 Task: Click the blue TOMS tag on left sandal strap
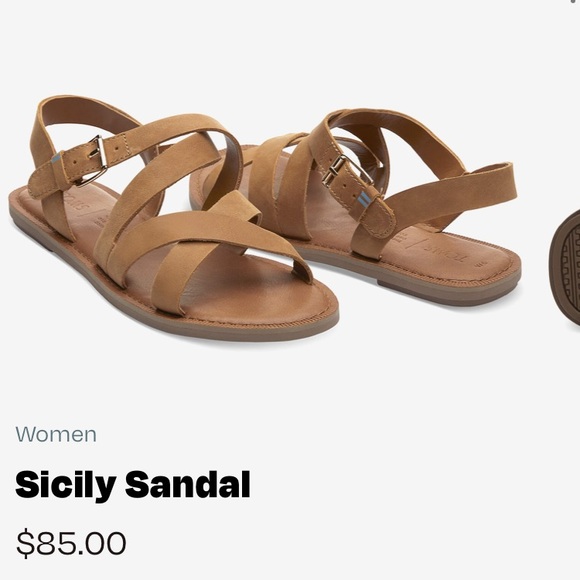pos(55,160)
